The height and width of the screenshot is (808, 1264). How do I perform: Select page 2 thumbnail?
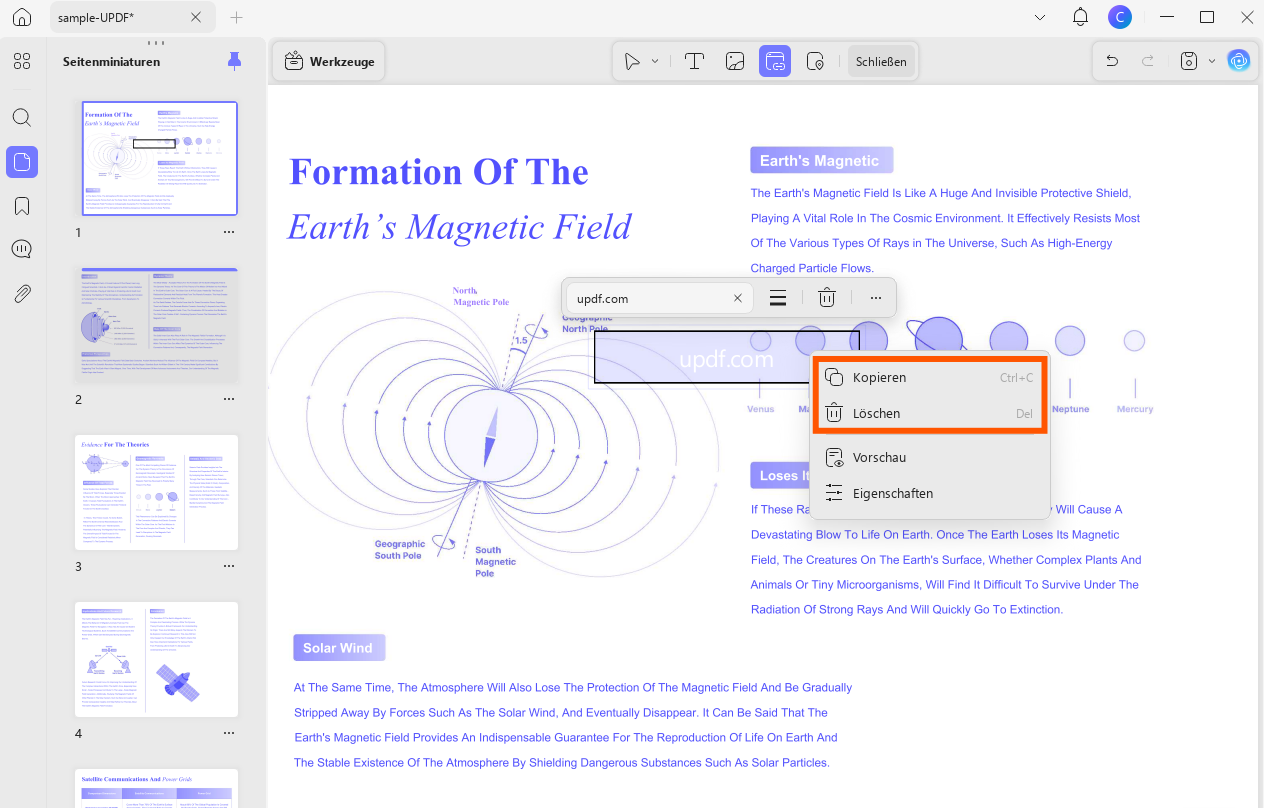pos(157,325)
